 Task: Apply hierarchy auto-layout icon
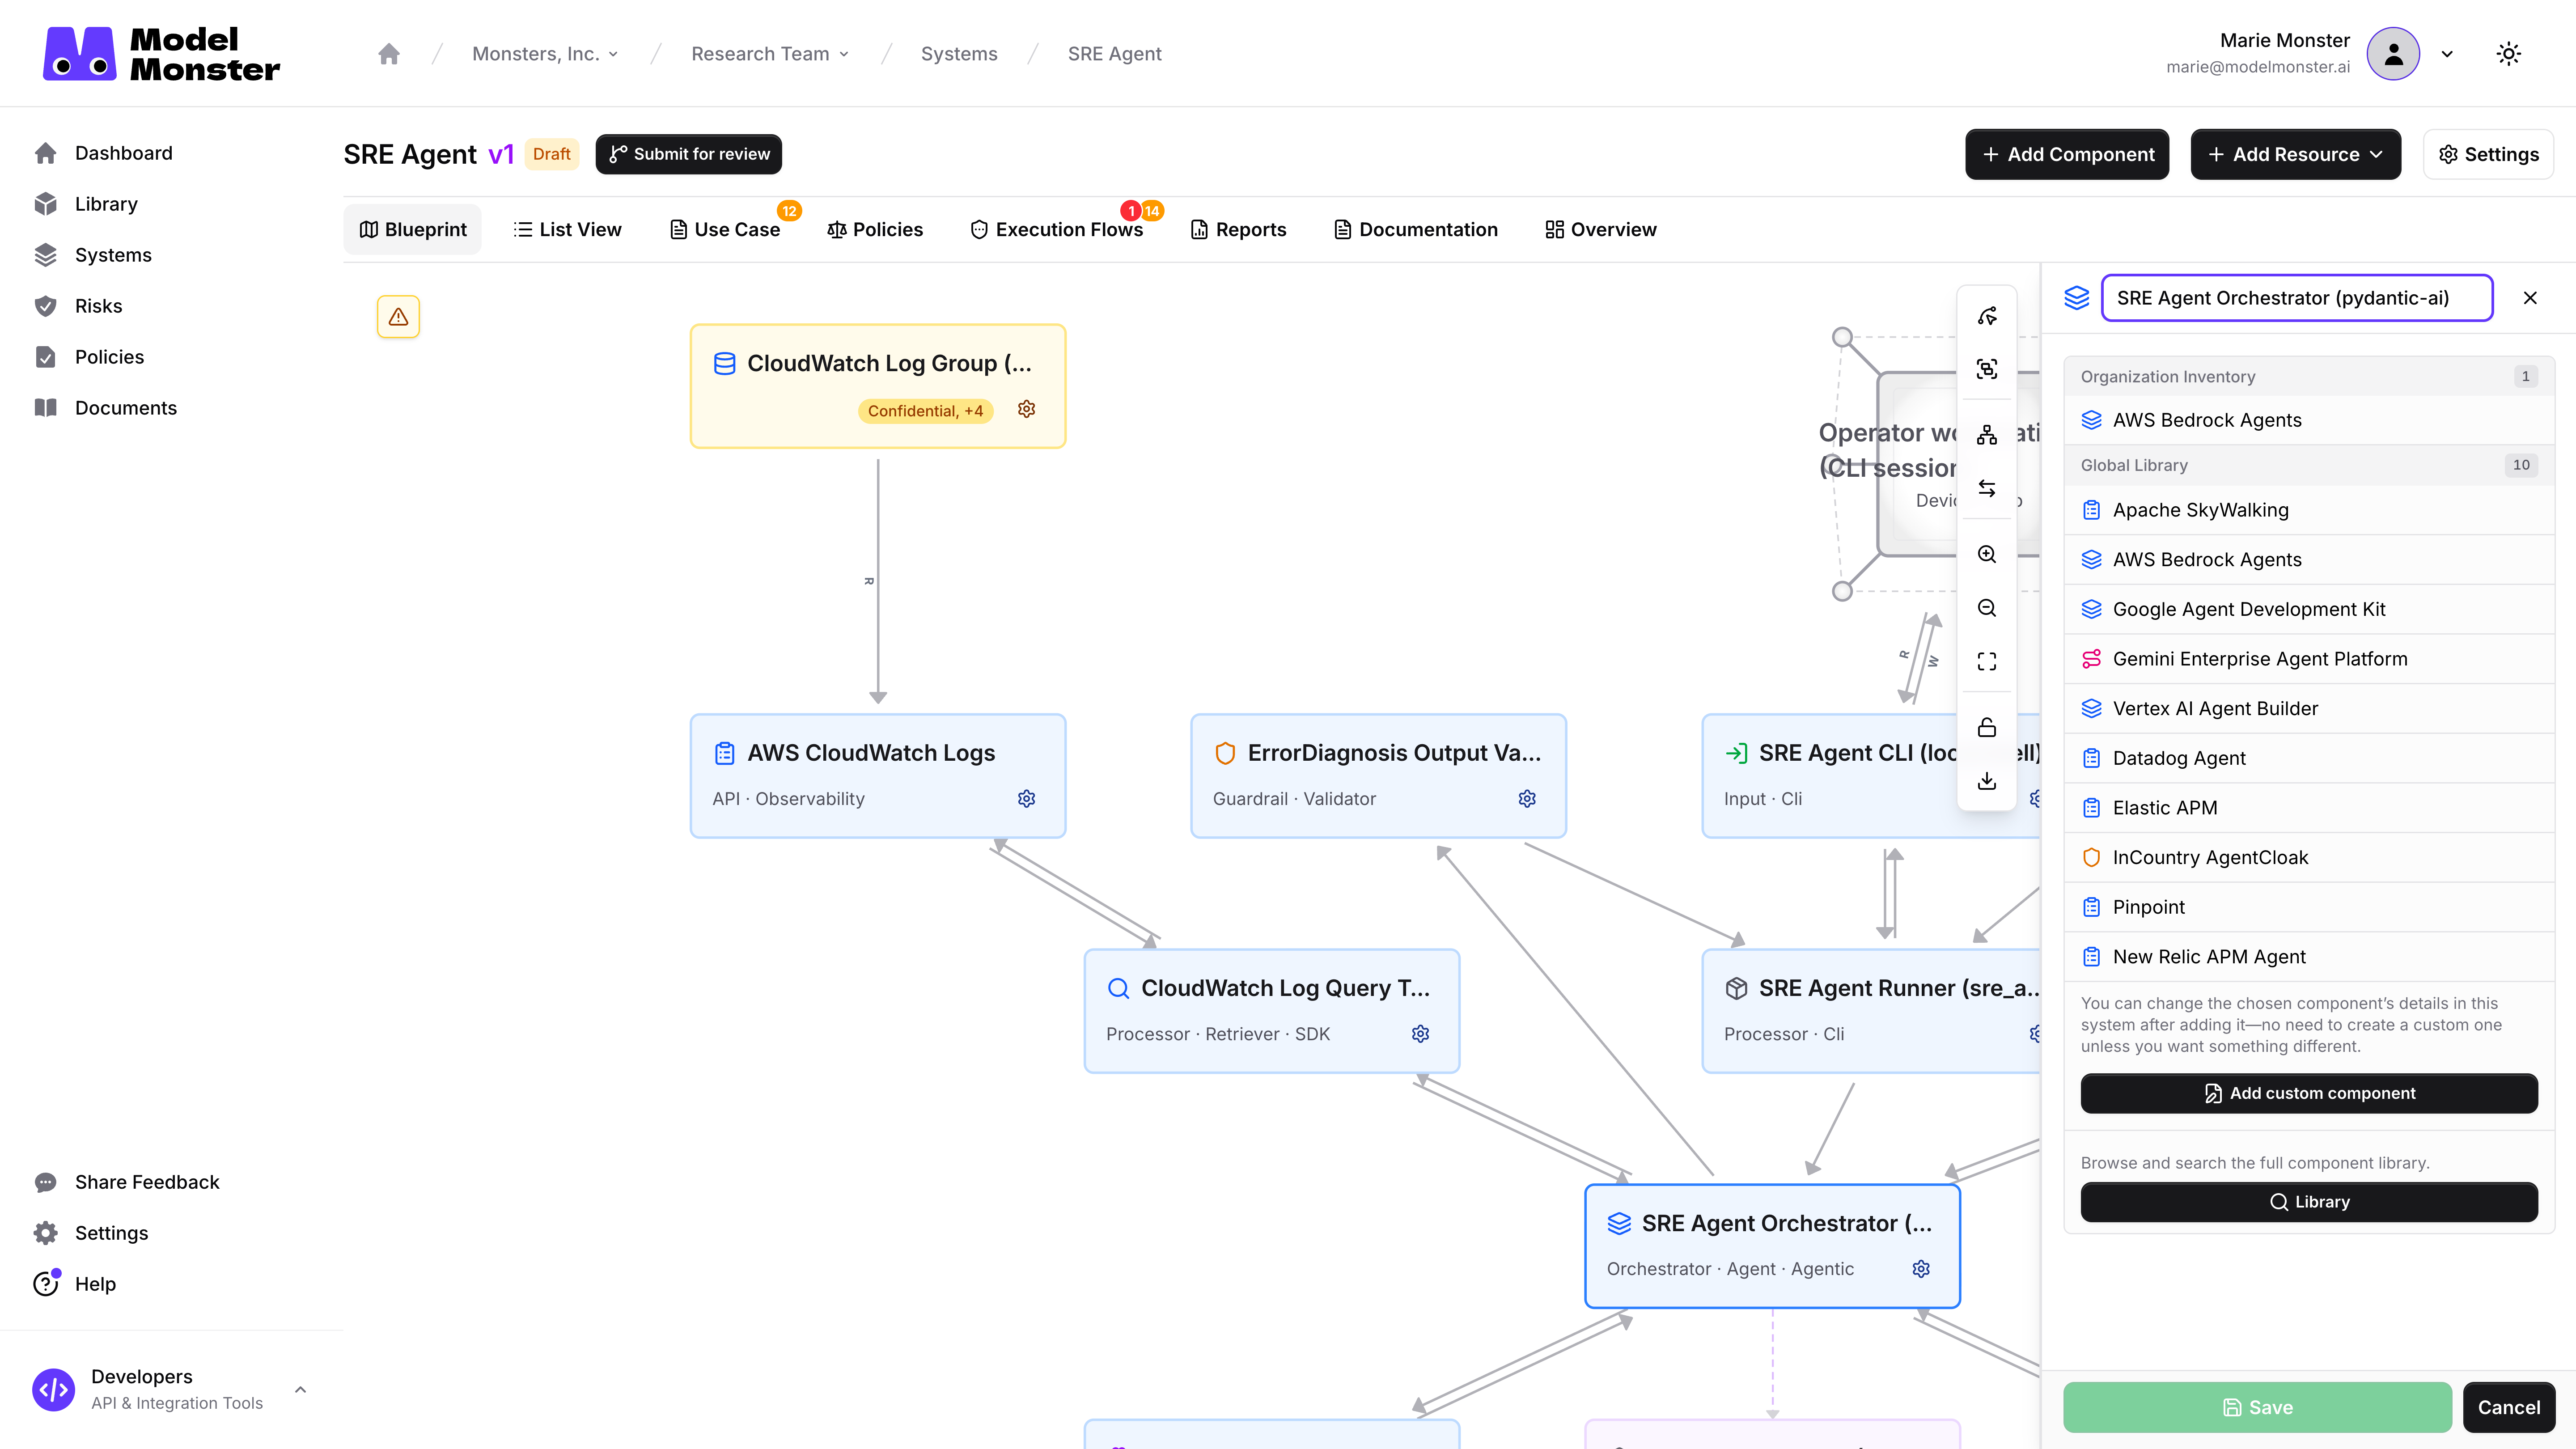1986,435
